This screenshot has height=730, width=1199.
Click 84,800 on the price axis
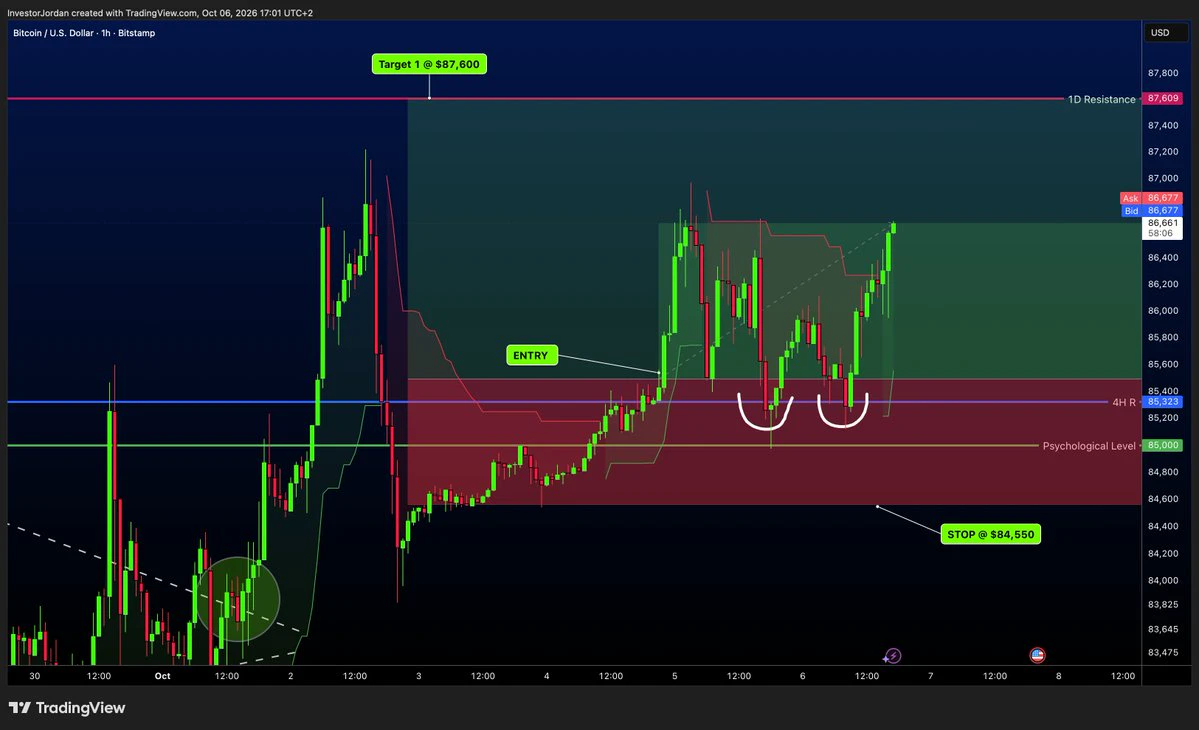(1162, 472)
